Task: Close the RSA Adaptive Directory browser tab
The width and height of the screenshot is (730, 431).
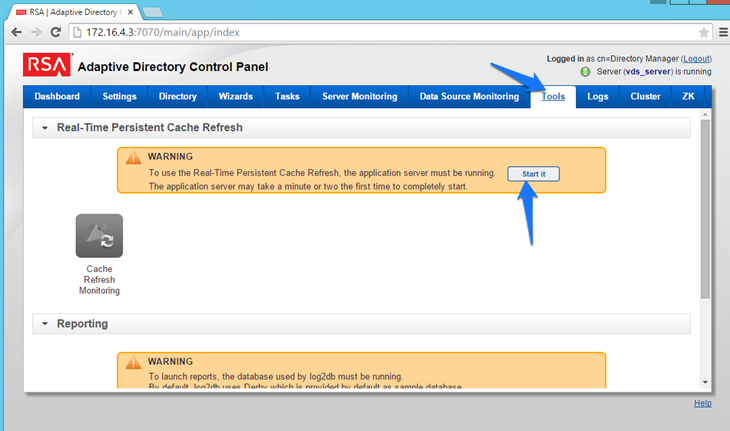Action: coord(130,12)
